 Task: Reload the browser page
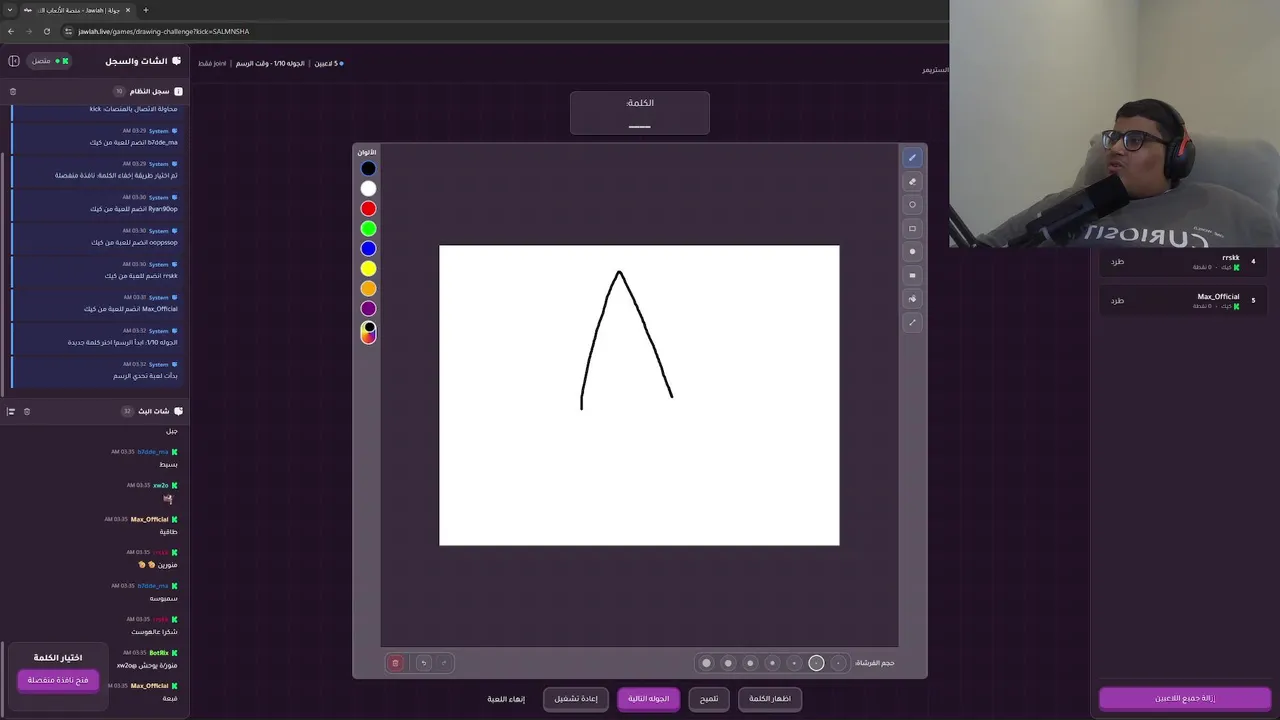[x=46, y=31]
